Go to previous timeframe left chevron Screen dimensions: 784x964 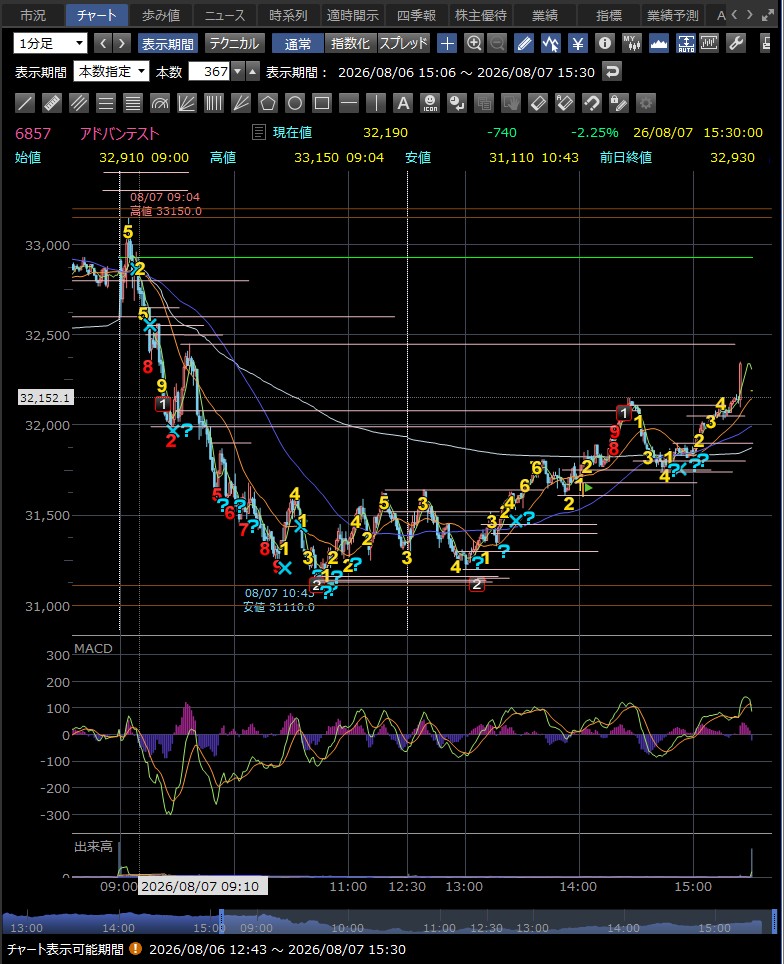(103, 44)
